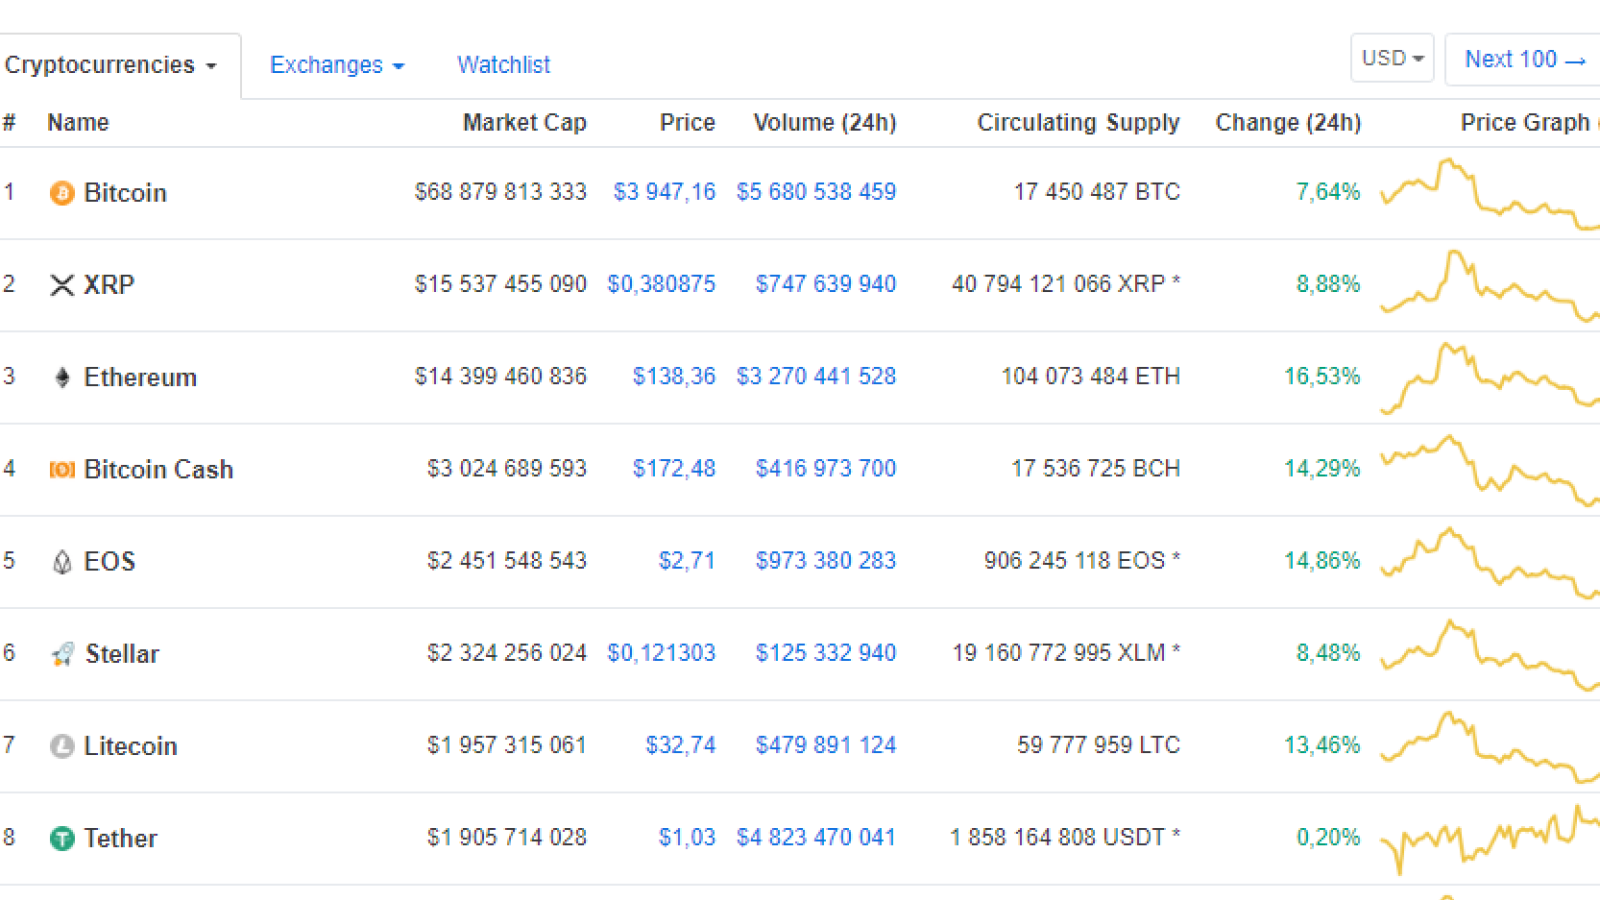Click Bitcoin Cash price $172,48
This screenshot has width=1600, height=900.
pyautogui.click(x=674, y=468)
